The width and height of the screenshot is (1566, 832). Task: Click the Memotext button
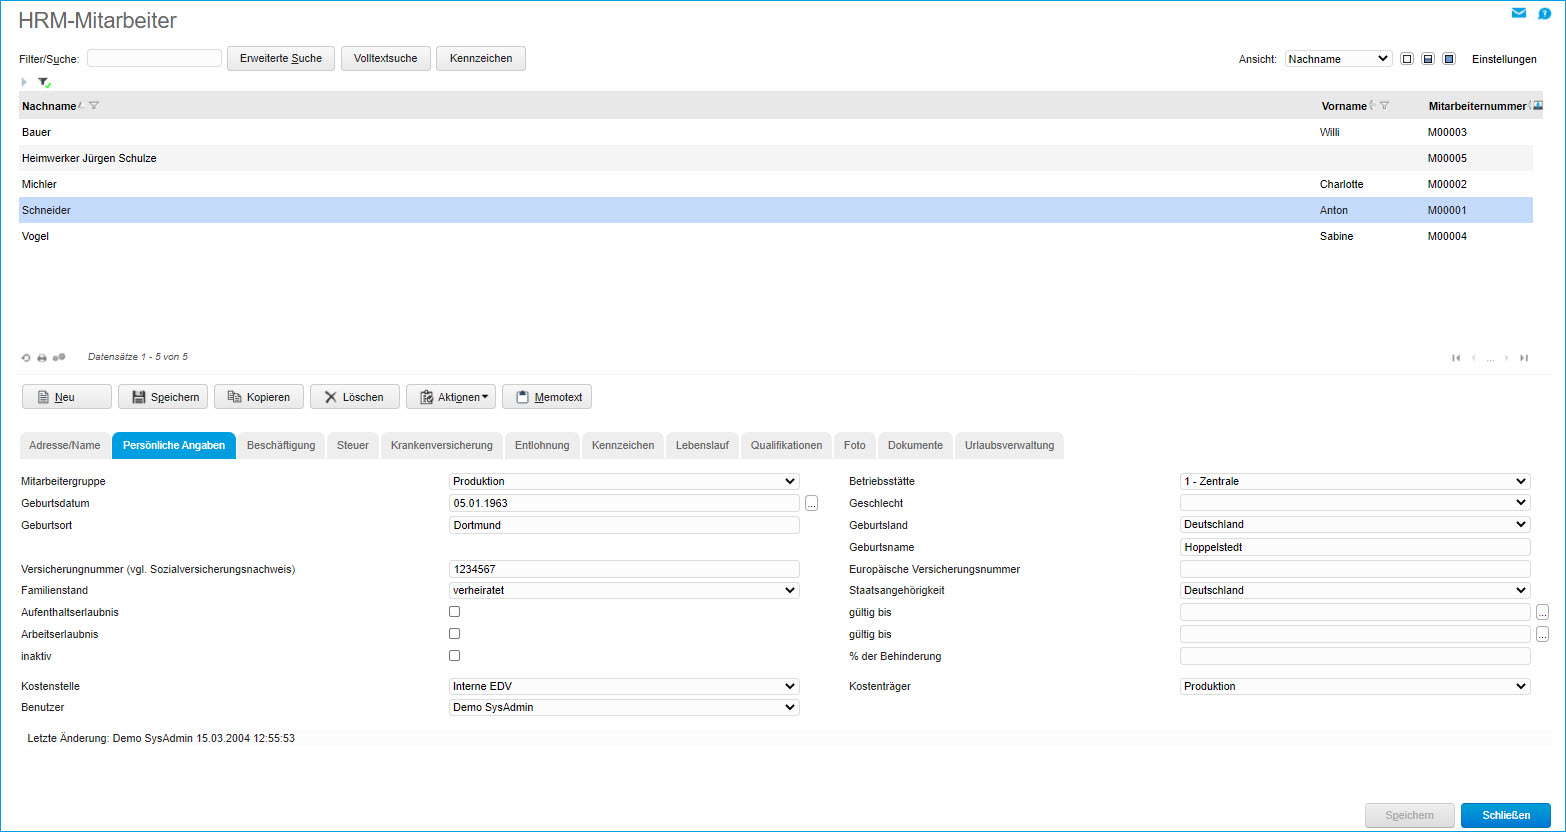point(547,397)
